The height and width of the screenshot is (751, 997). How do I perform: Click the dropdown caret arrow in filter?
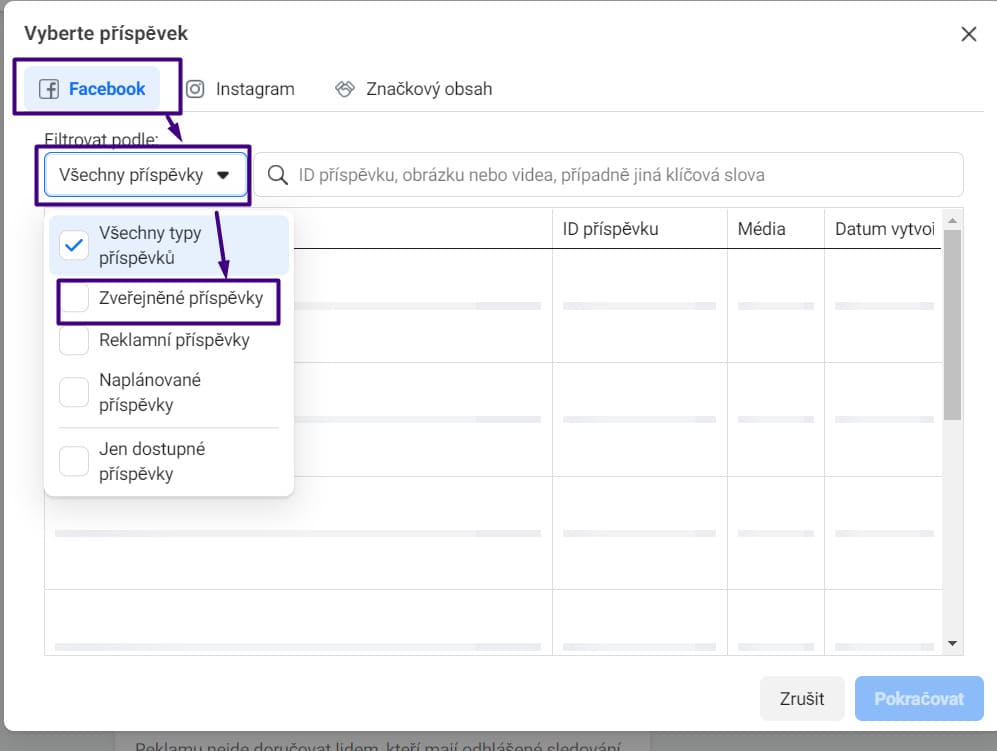(x=223, y=175)
